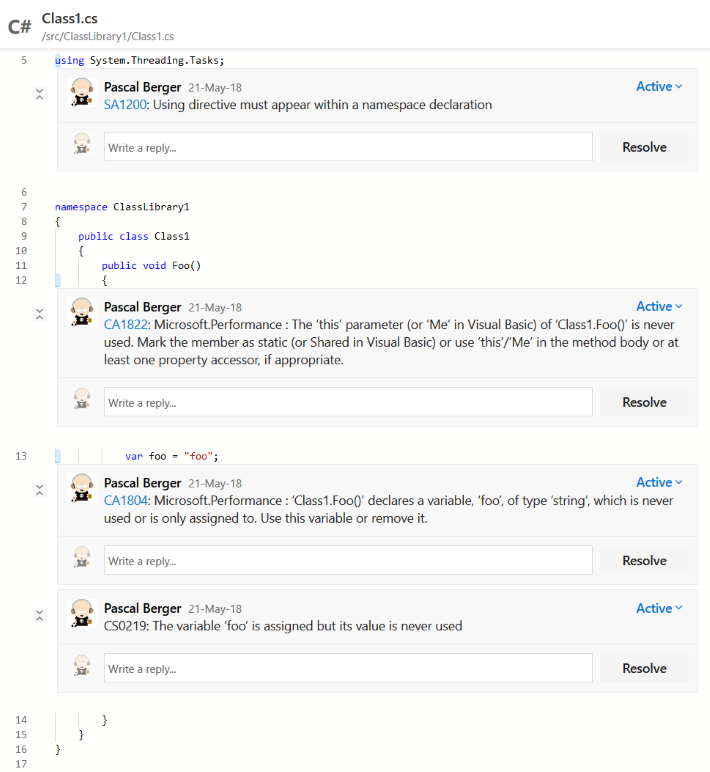
Task: Open the Active status dropdown on SA1200 thread
Action: 659,87
